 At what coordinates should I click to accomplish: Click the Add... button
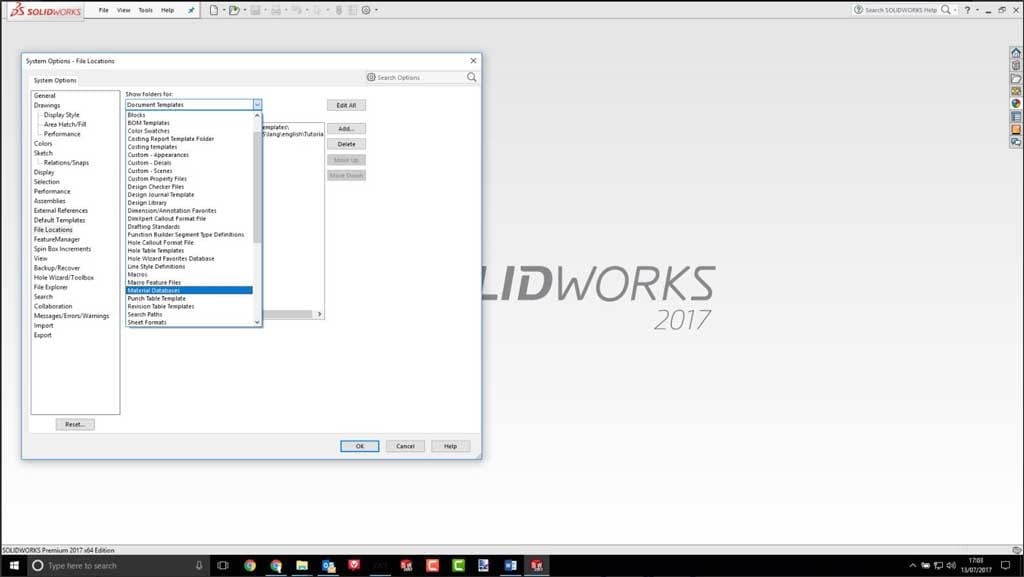tap(346, 129)
